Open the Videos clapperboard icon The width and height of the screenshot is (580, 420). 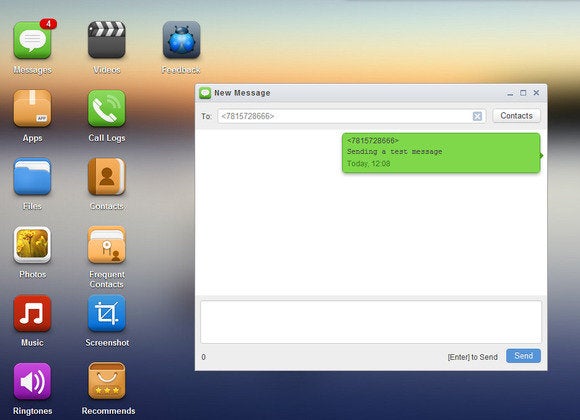pos(107,40)
